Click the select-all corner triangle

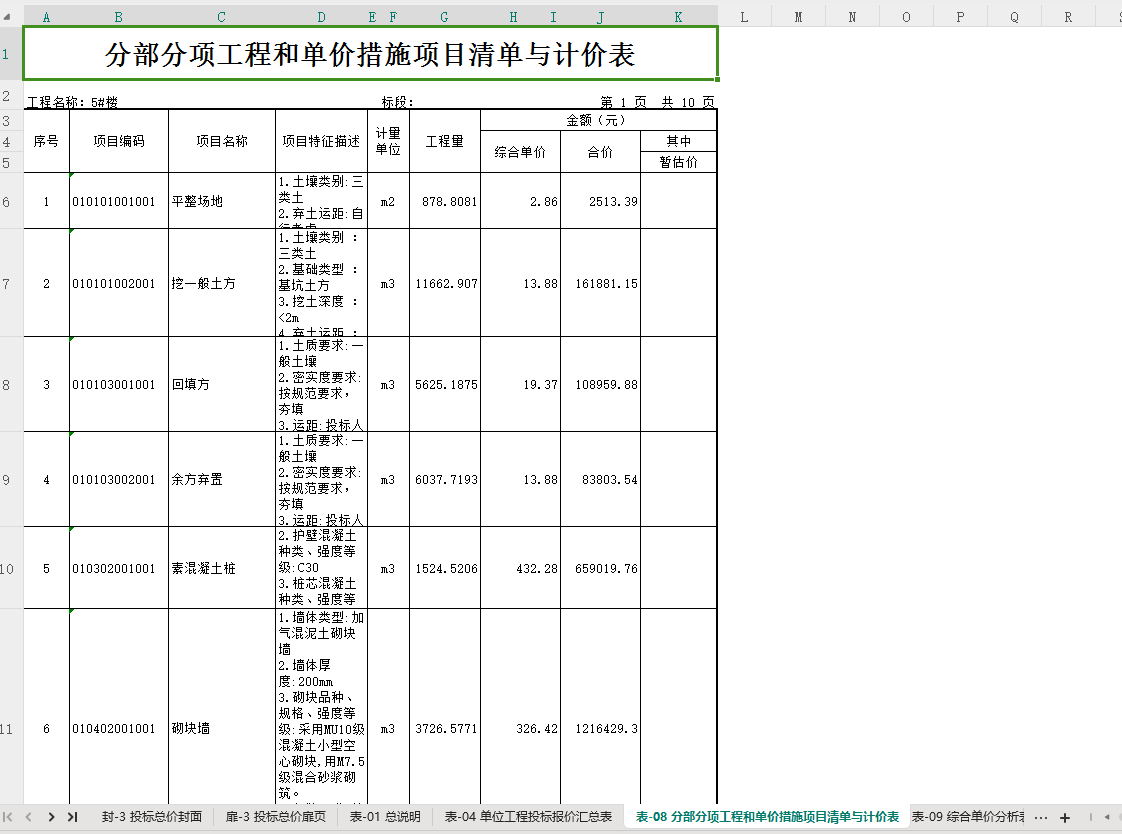[6, 17]
